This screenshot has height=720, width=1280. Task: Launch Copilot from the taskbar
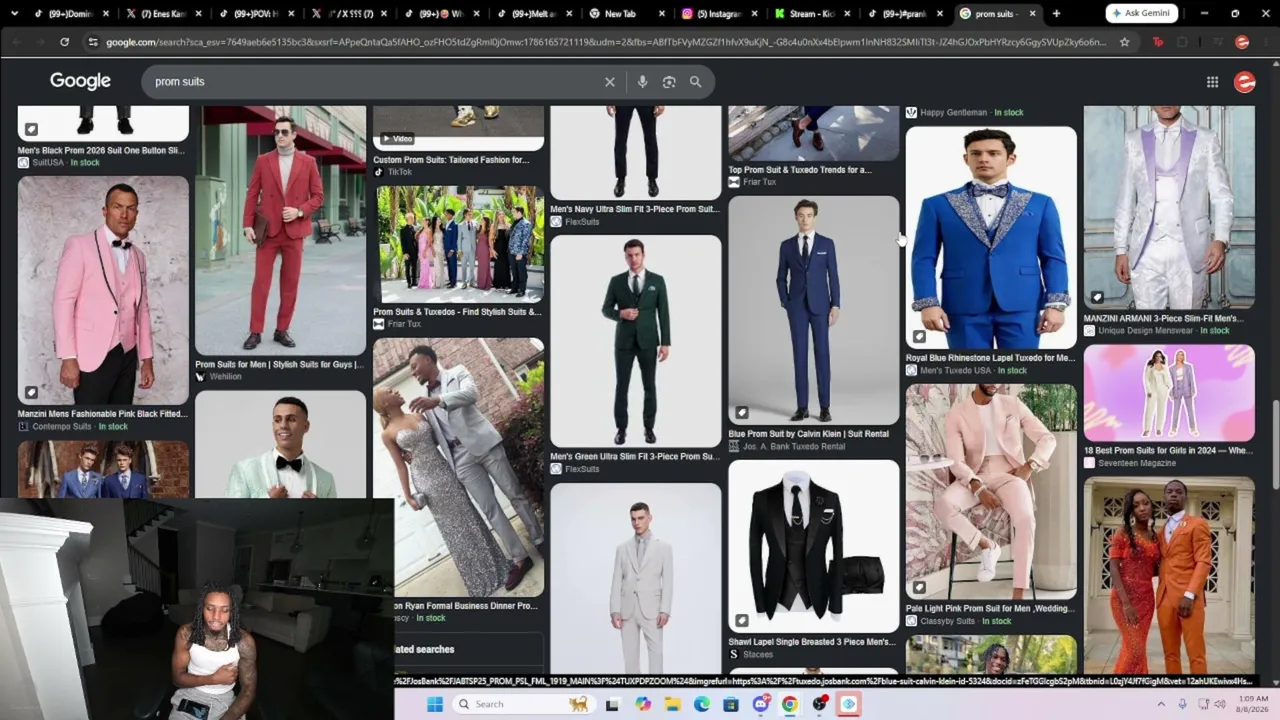pyautogui.click(x=643, y=704)
